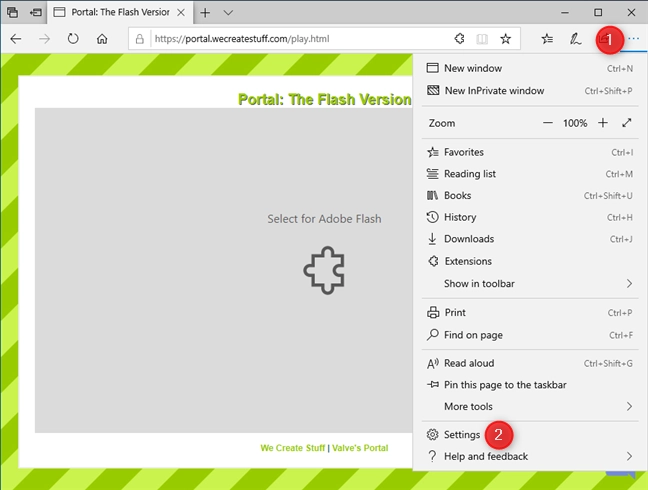Open Settings from the menu
The height and width of the screenshot is (490, 648).
530,435
